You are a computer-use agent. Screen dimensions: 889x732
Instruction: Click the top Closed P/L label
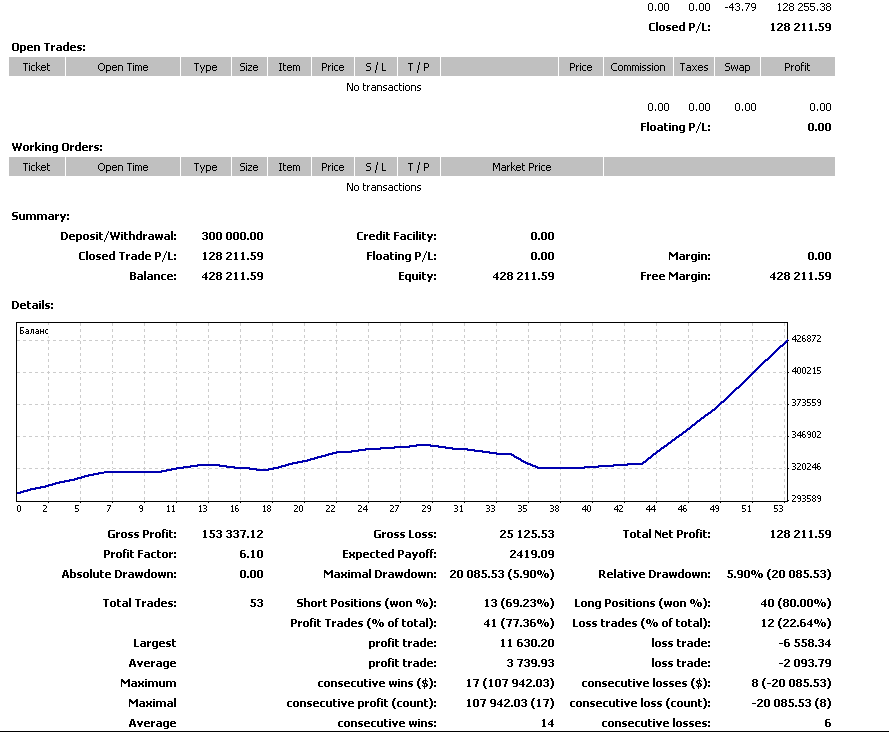679,27
